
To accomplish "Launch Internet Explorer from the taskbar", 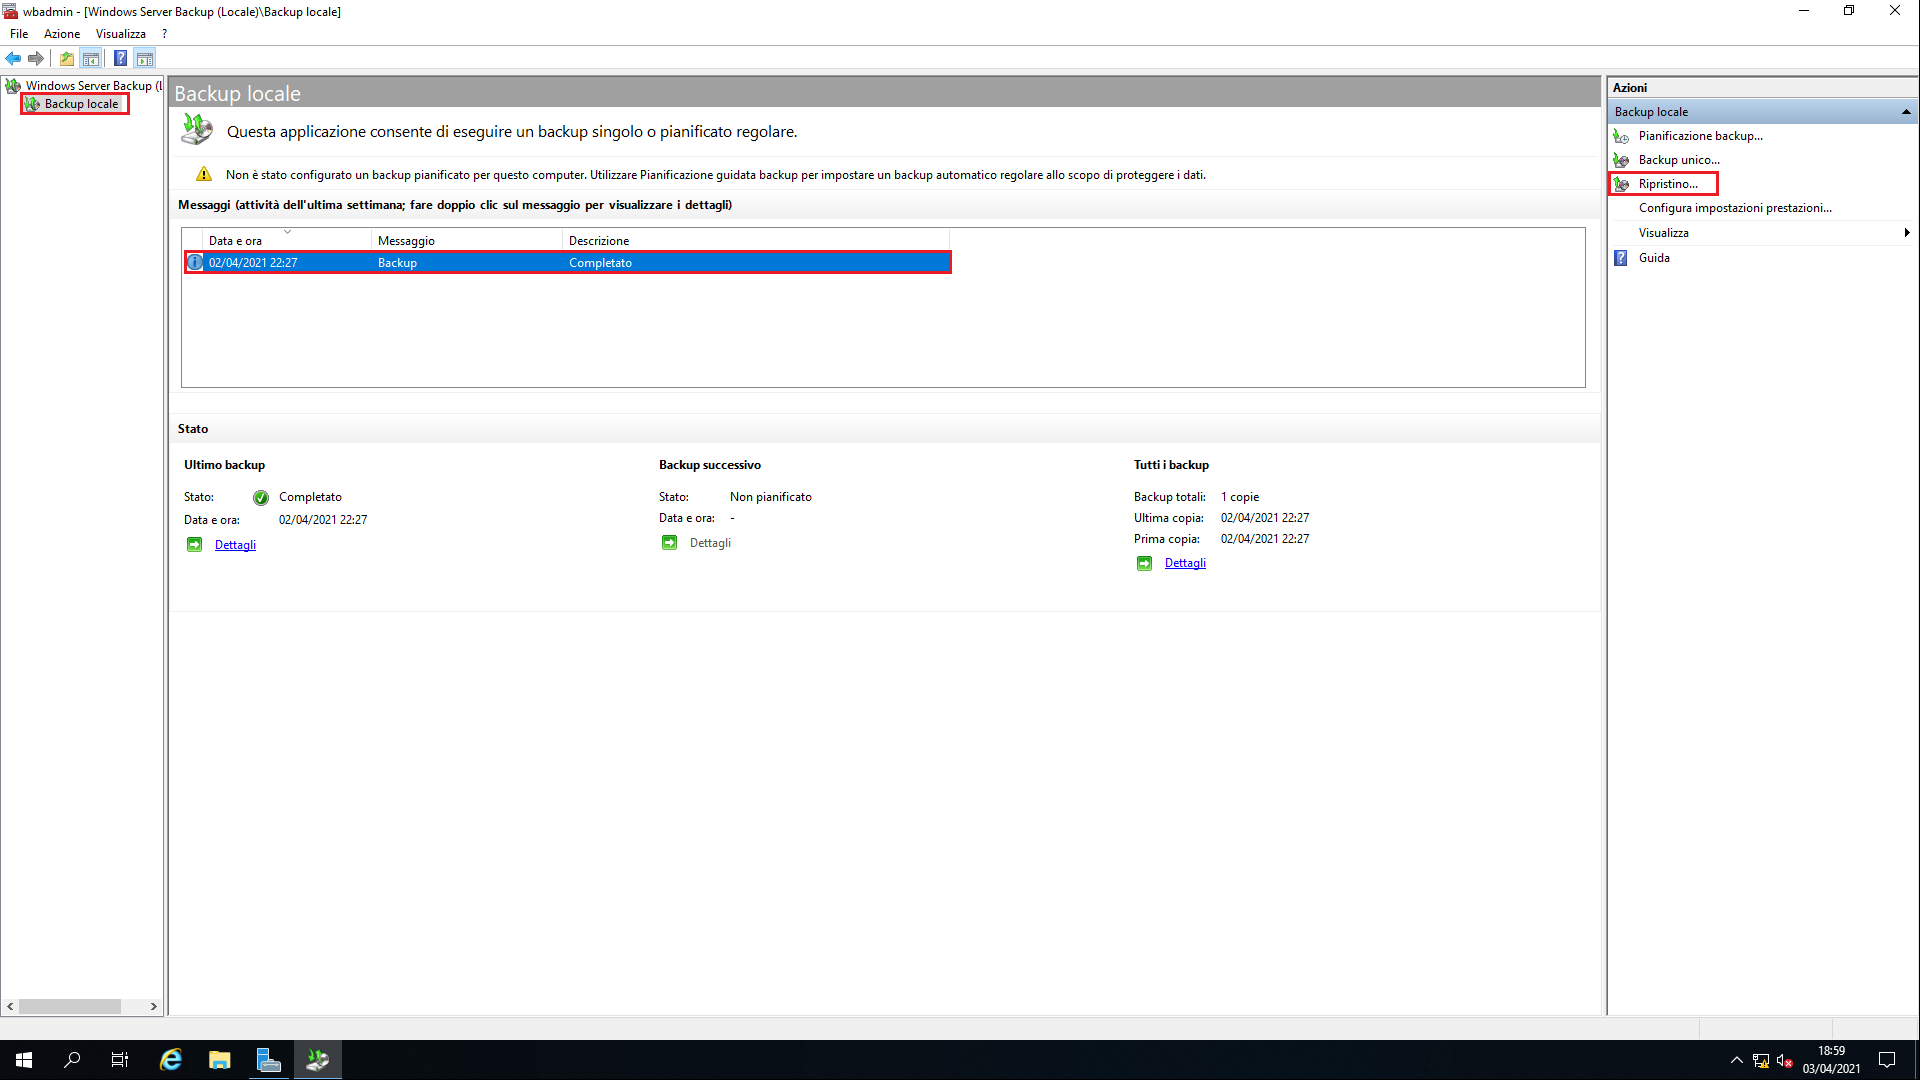I will click(x=171, y=1060).
